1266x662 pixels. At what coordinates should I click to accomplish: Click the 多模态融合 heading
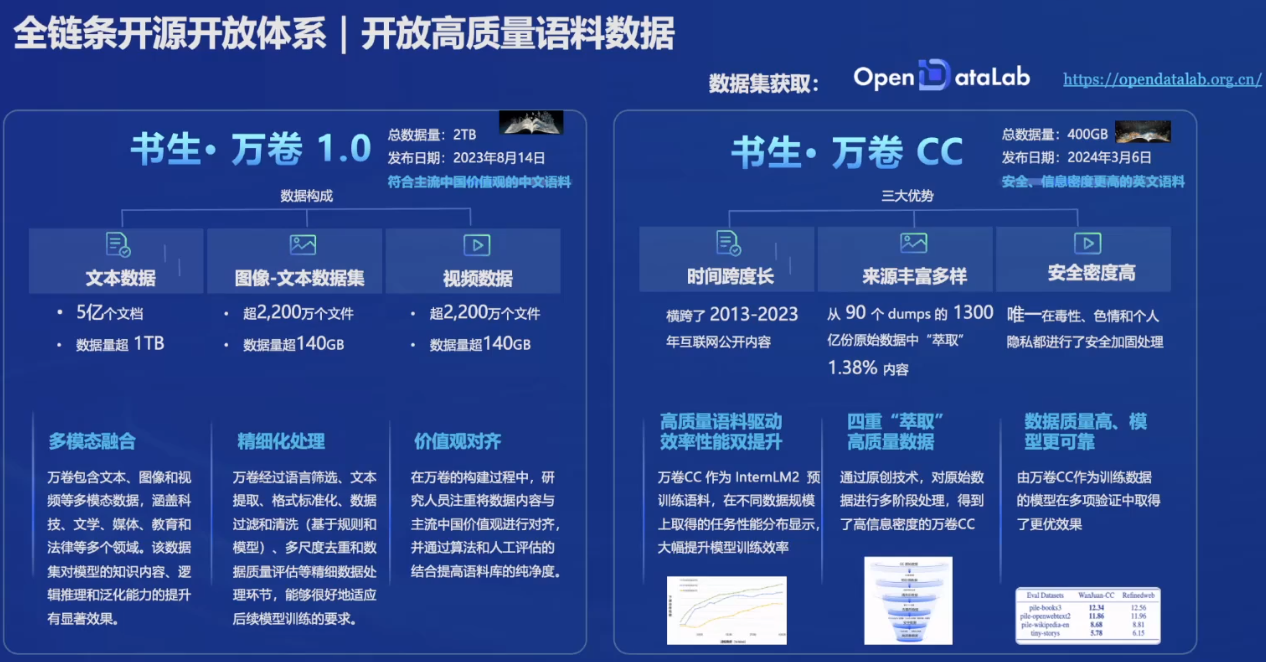(x=92, y=441)
